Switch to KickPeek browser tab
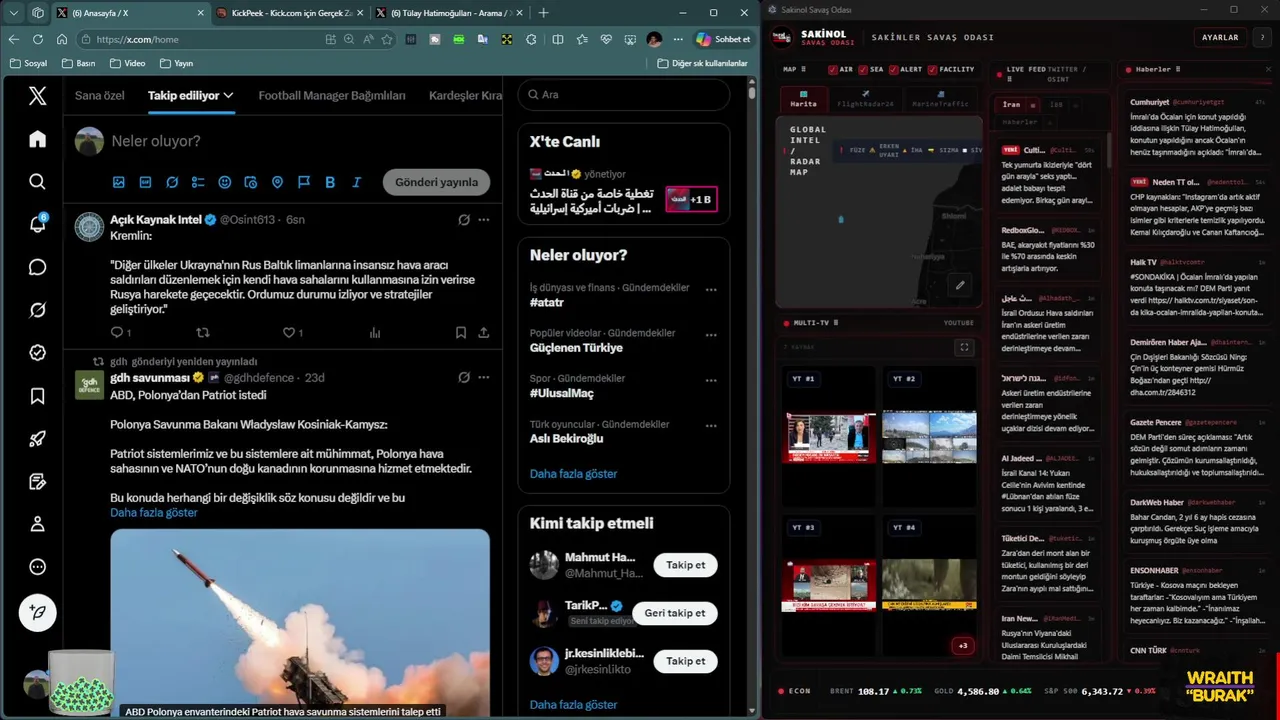Screen dimensions: 1280x720 289,13
